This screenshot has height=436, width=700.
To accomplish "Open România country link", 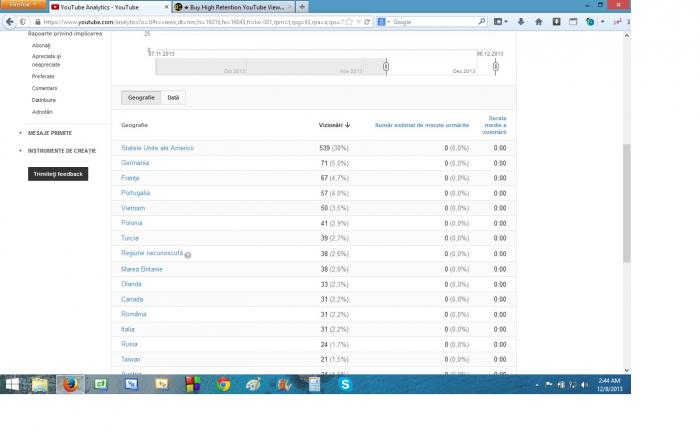I will (x=133, y=314).
